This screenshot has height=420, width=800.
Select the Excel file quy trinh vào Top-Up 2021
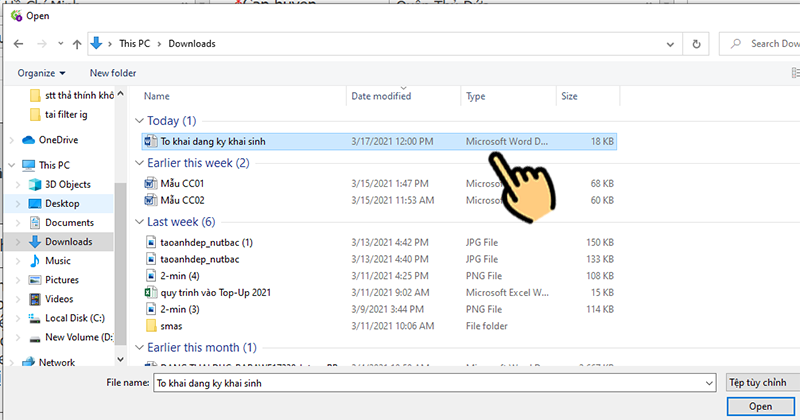click(x=216, y=292)
